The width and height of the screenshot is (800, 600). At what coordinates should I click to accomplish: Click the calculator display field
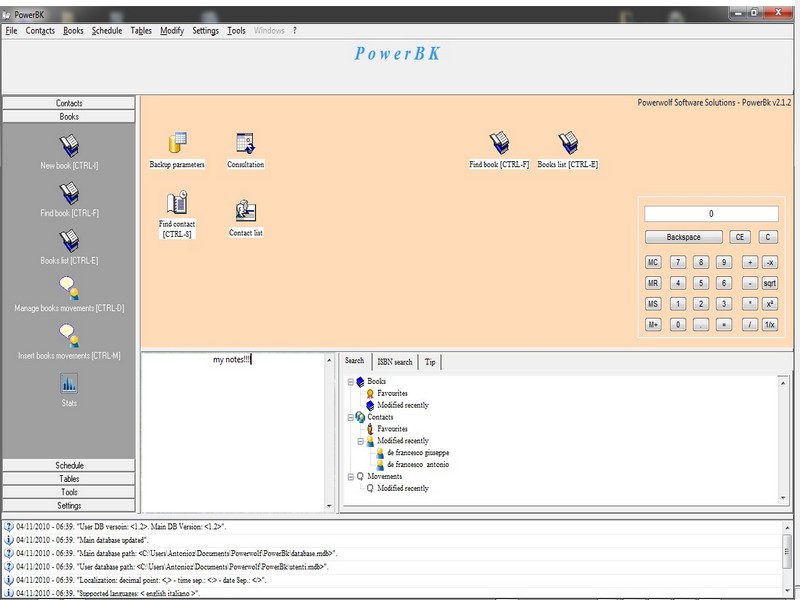pyautogui.click(x=711, y=214)
